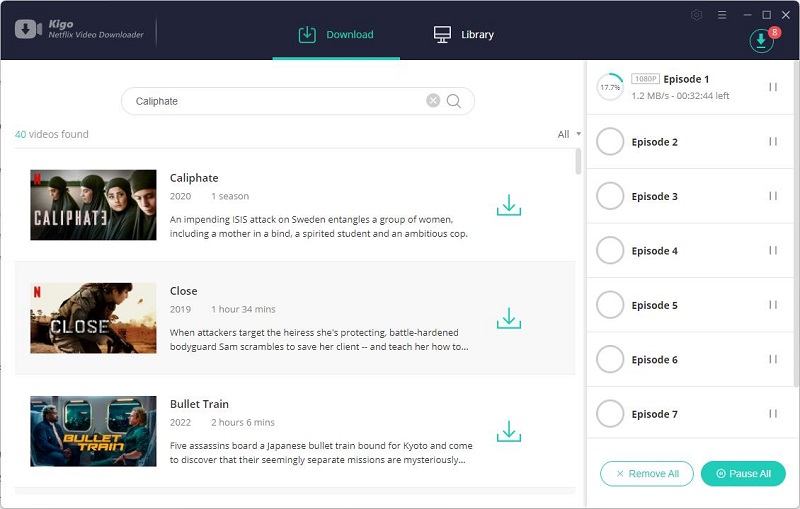800x509 pixels.
Task: Minimize the Kigo window
Action: pos(747,15)
